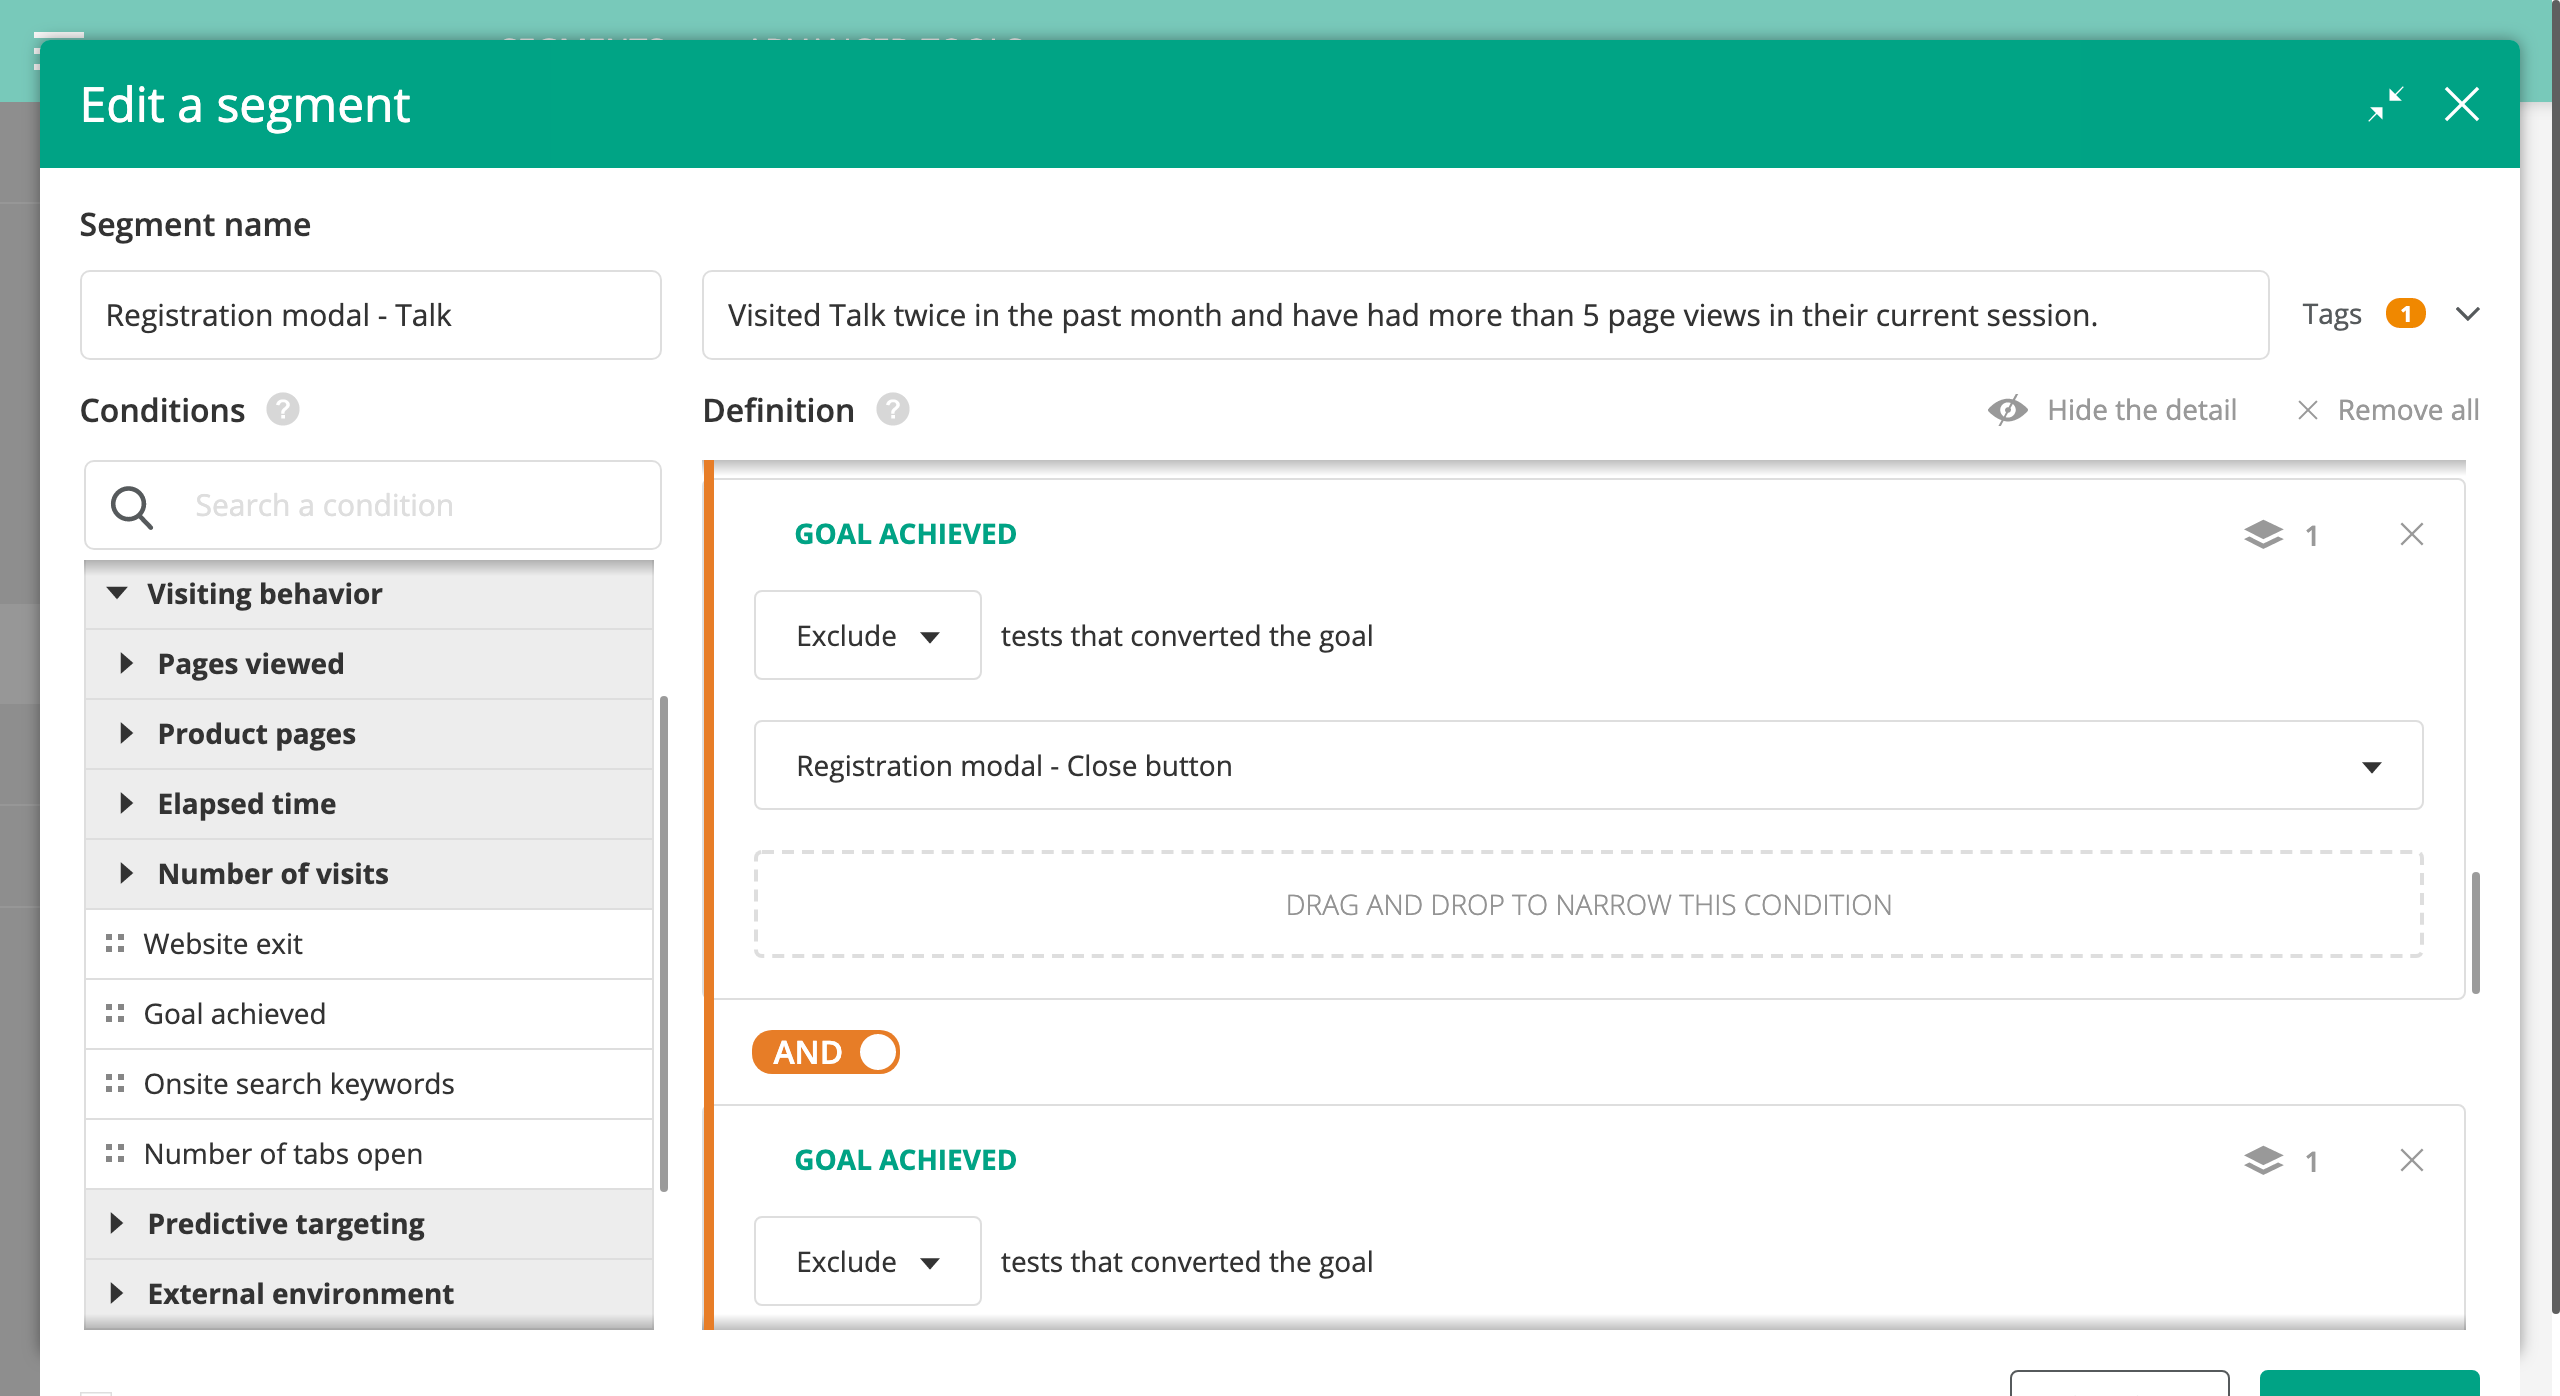The image size is (2560, 1396).
Task: Click layers icon on second Goal Achieved block
Action: click(x=2263, y=1161)
